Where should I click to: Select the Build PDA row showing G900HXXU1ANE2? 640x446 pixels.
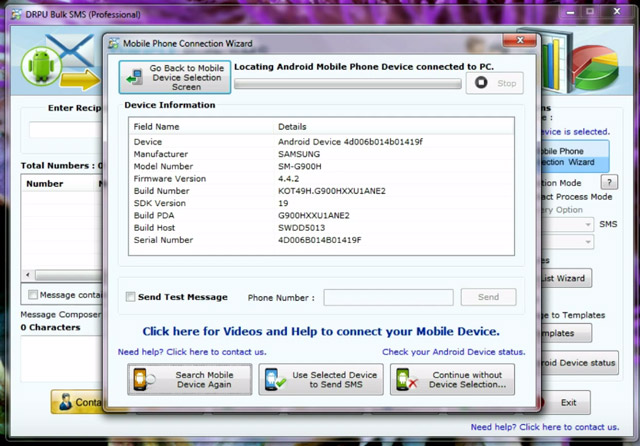coord(321,215)
